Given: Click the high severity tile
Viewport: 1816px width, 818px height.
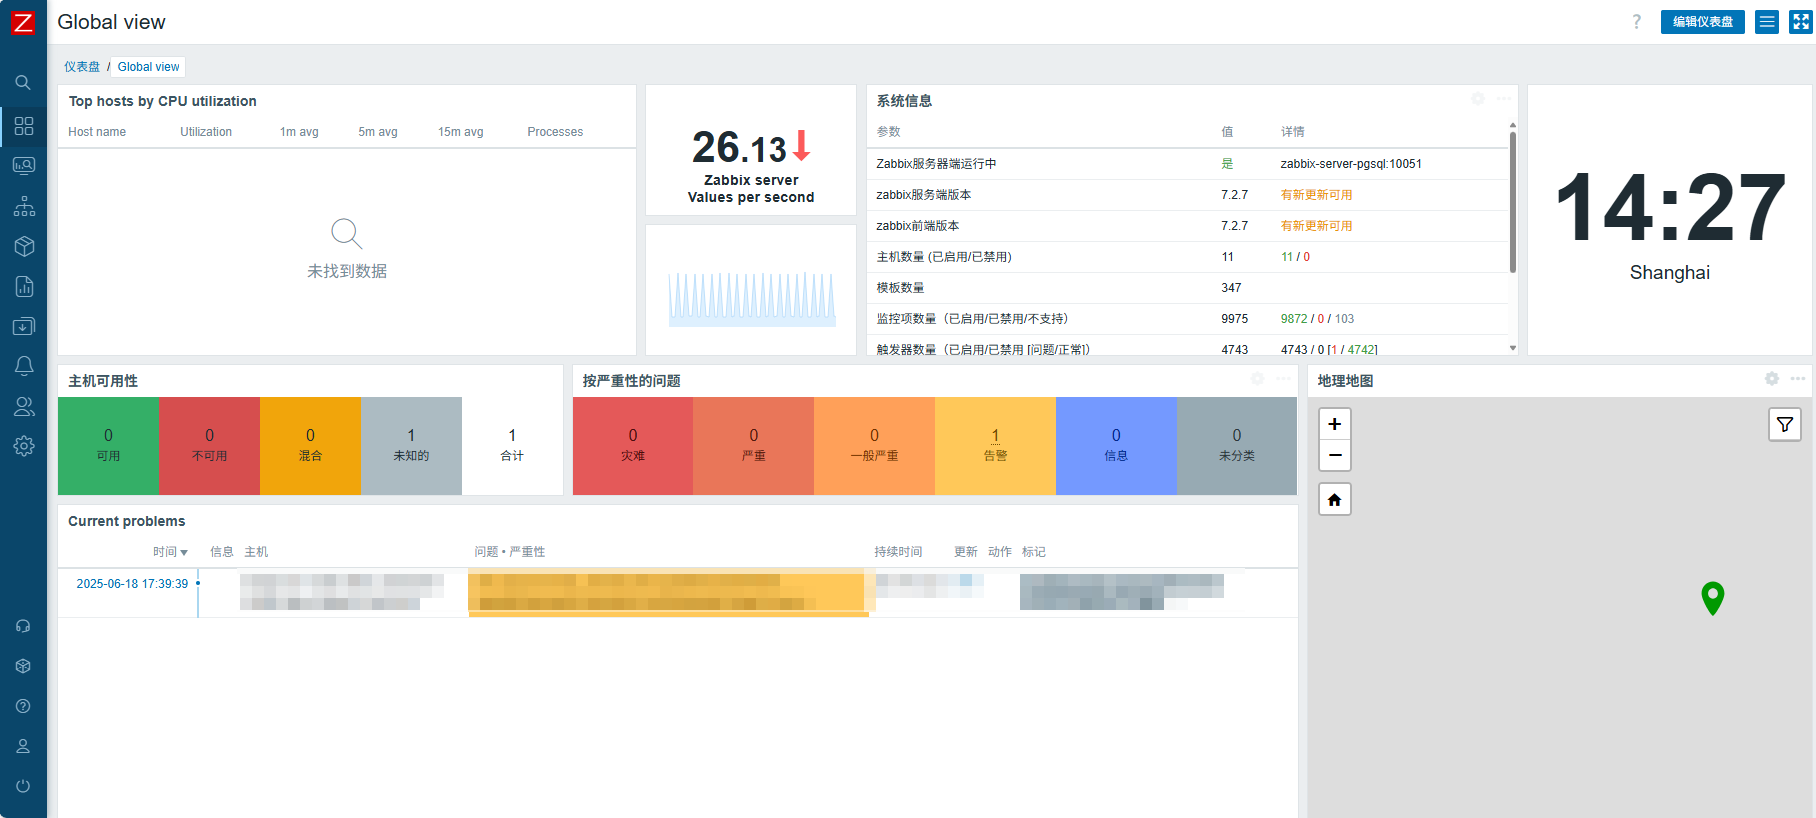Looking at the screenshot, I should click(x=754, y=446).
